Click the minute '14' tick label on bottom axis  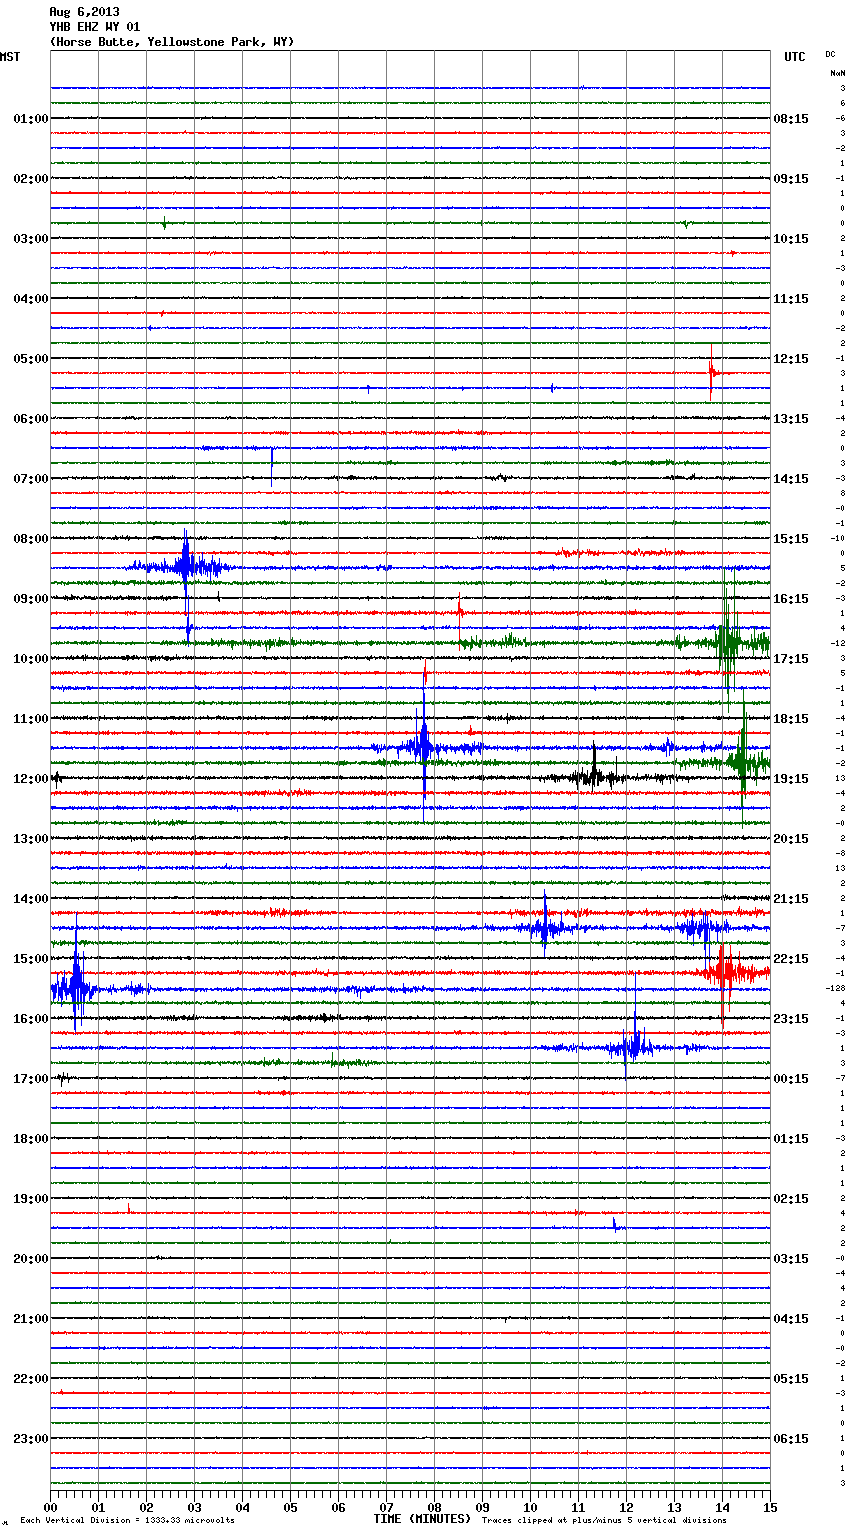[x=722, y=1507]
